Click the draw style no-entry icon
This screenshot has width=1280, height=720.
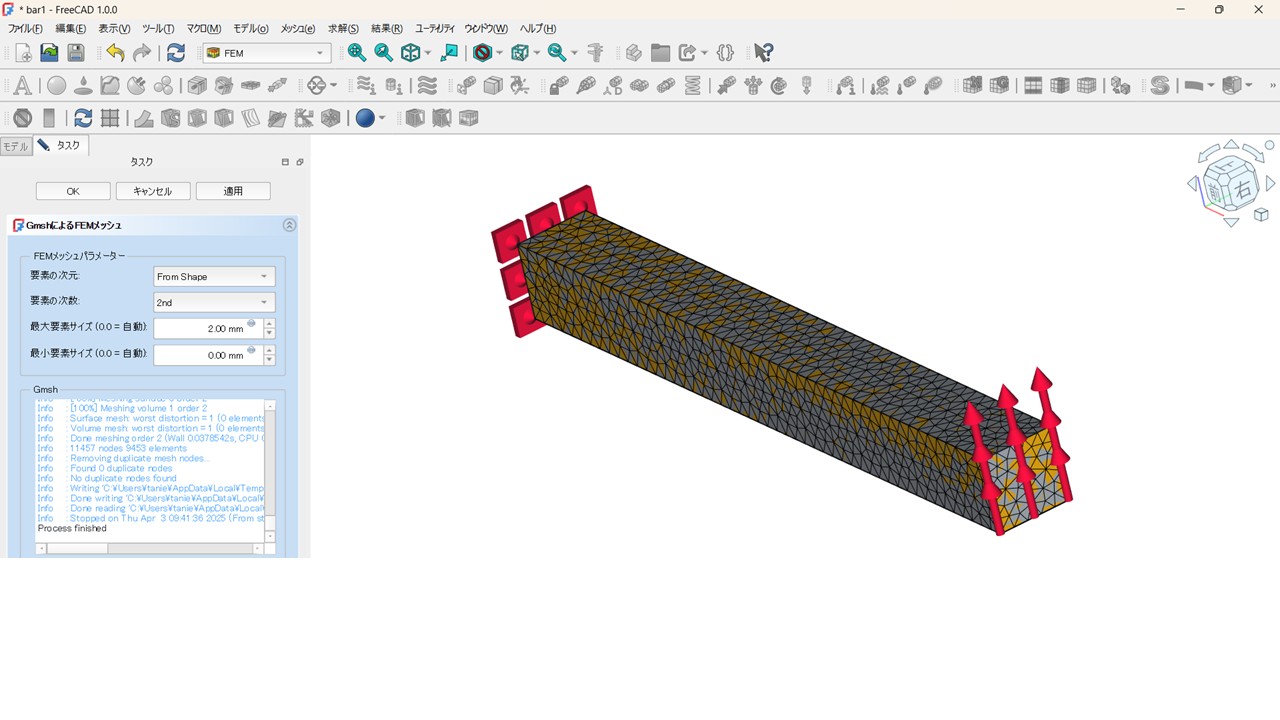[482, 53]
